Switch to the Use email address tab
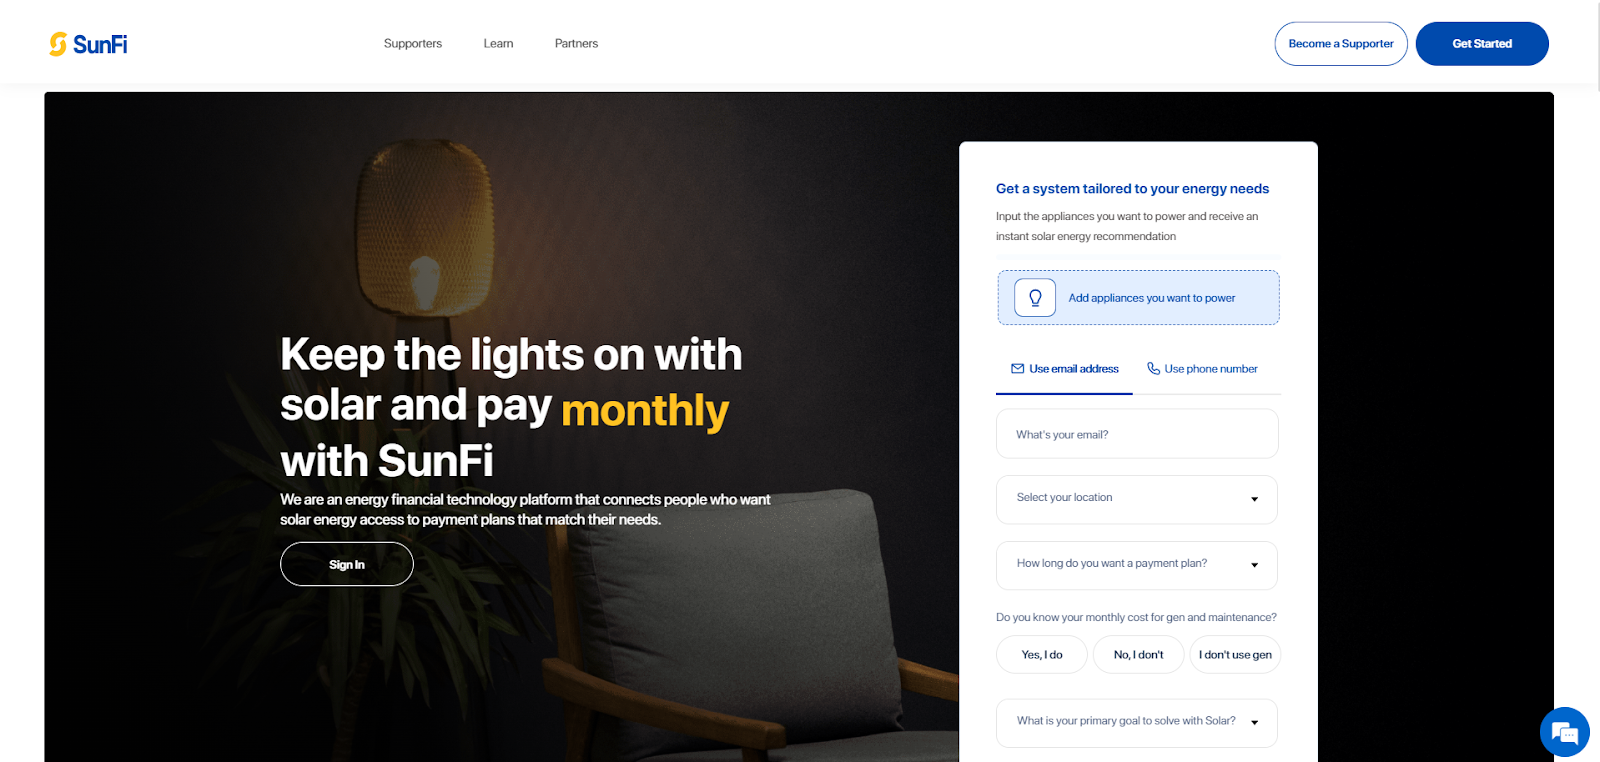1600x762 pixels. [x=1064, y=369]
